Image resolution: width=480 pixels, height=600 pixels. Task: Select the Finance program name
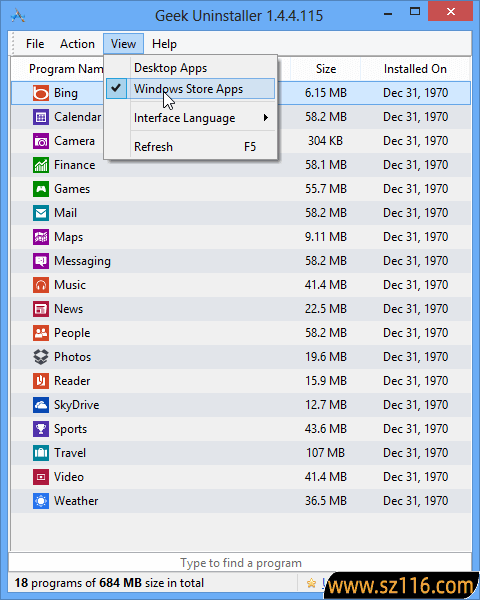click(75, 165)
